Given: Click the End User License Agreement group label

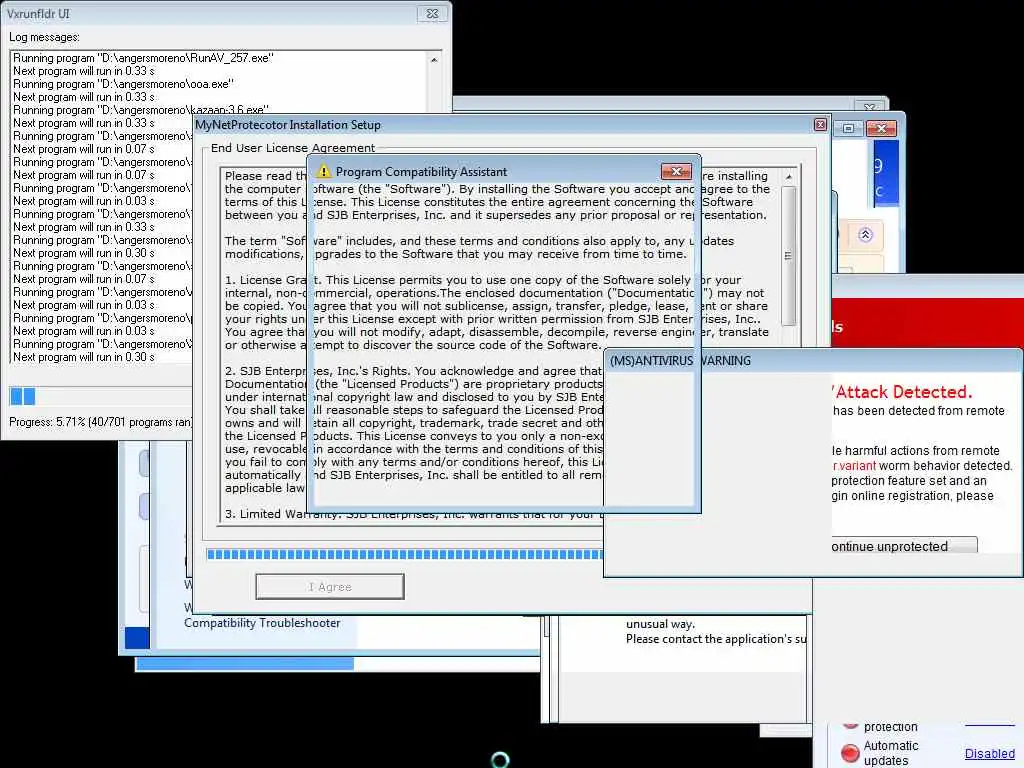Looking at the screenshot, I should tap(293, 148).
